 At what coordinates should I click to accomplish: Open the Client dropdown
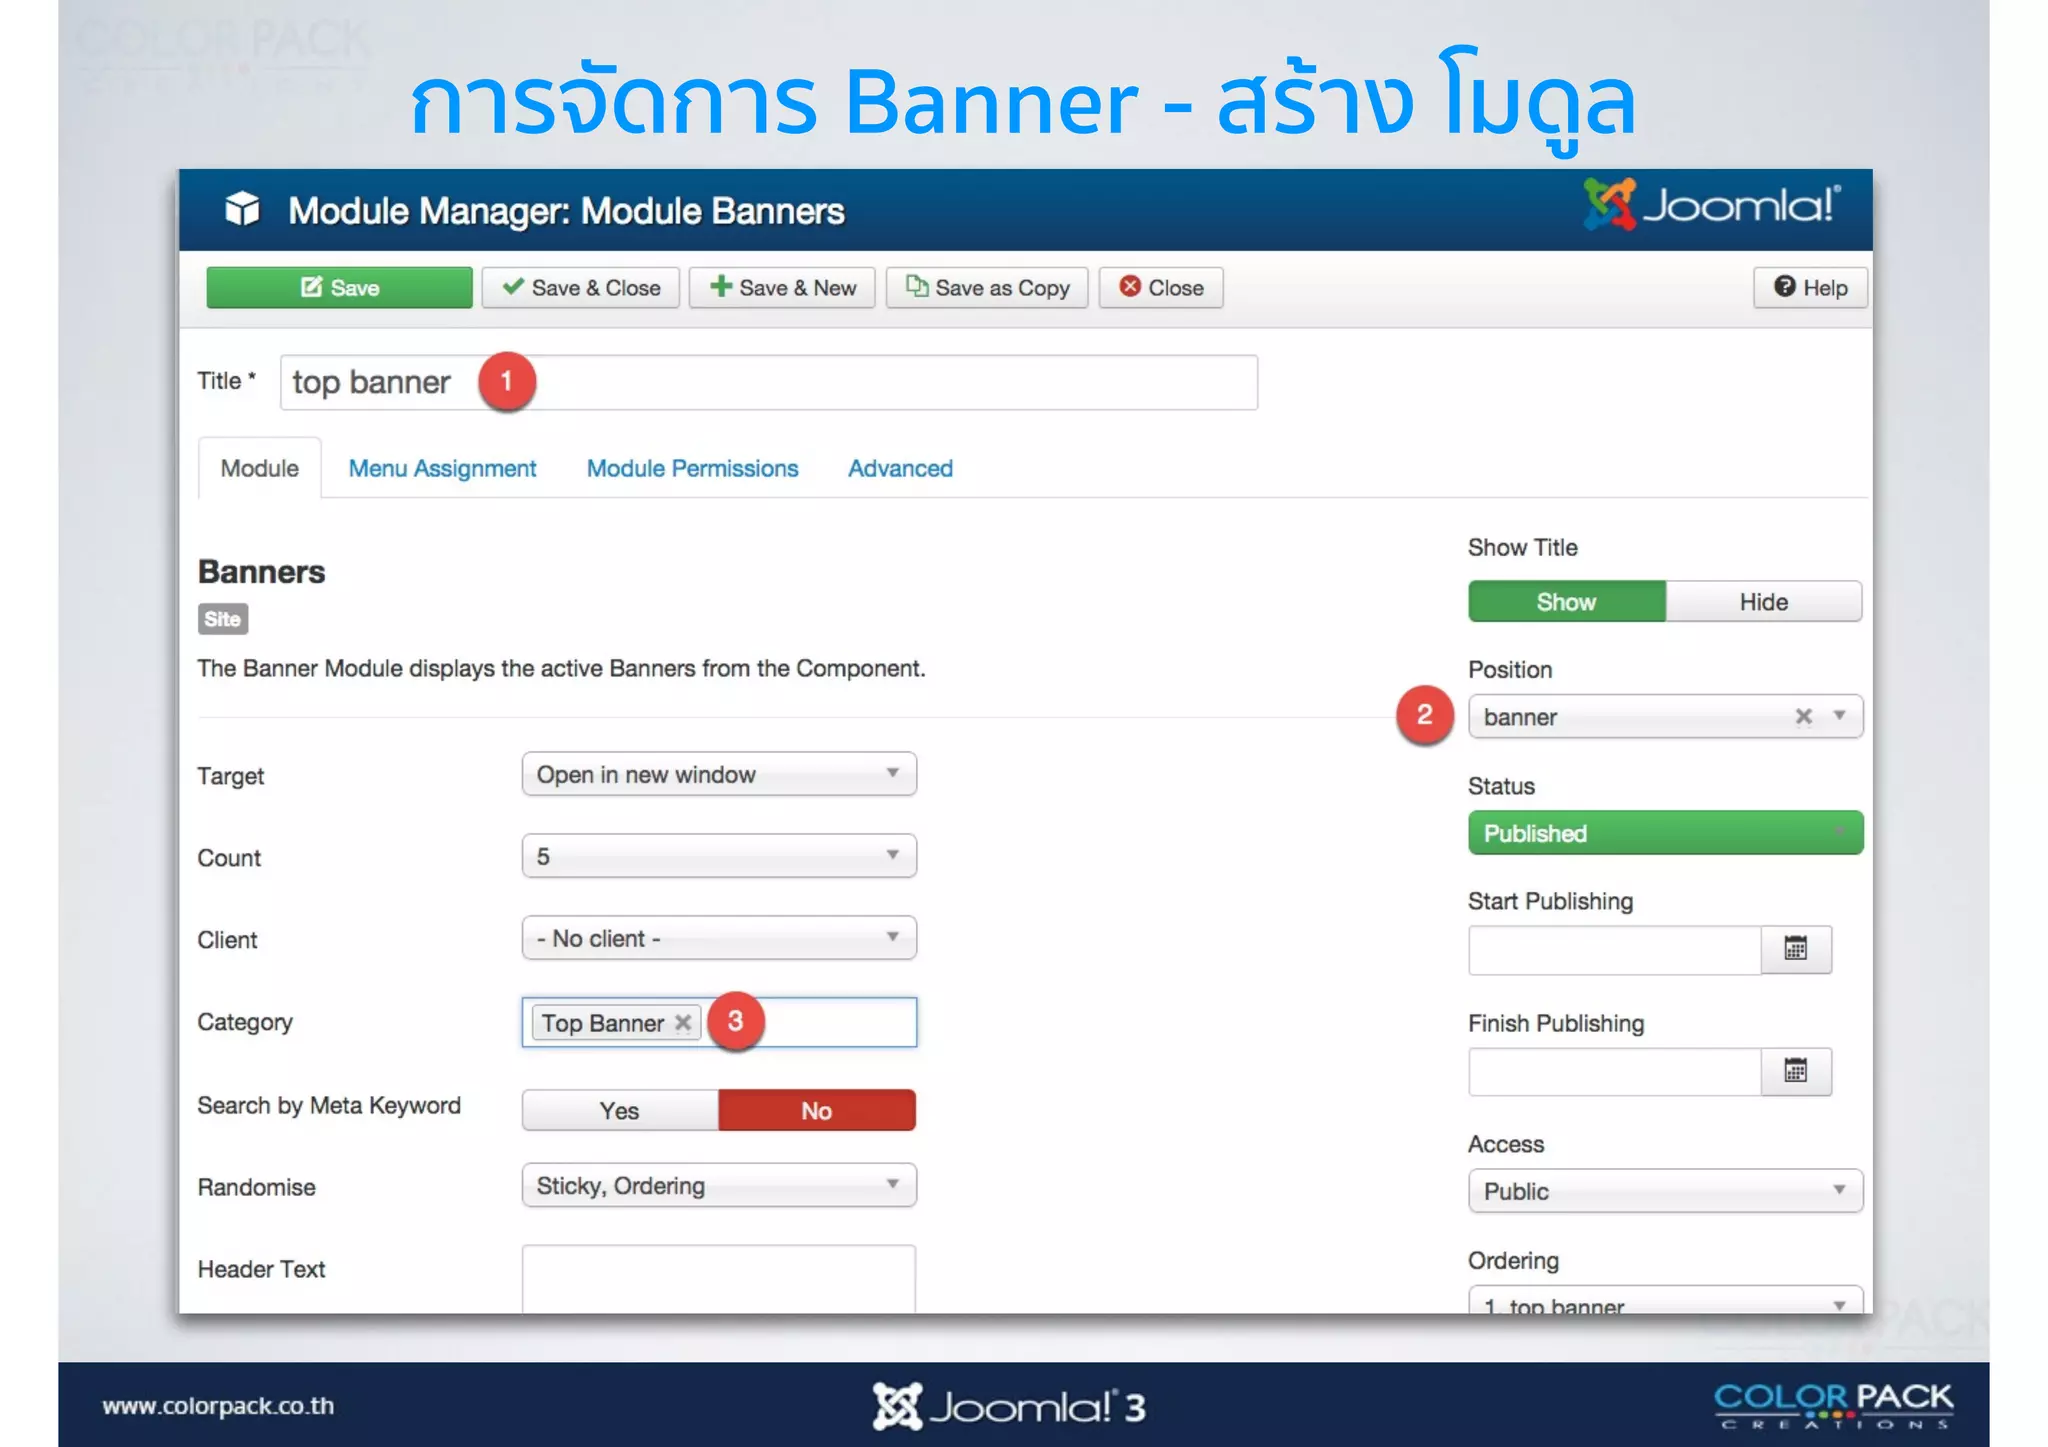click(x=719, y=938)
